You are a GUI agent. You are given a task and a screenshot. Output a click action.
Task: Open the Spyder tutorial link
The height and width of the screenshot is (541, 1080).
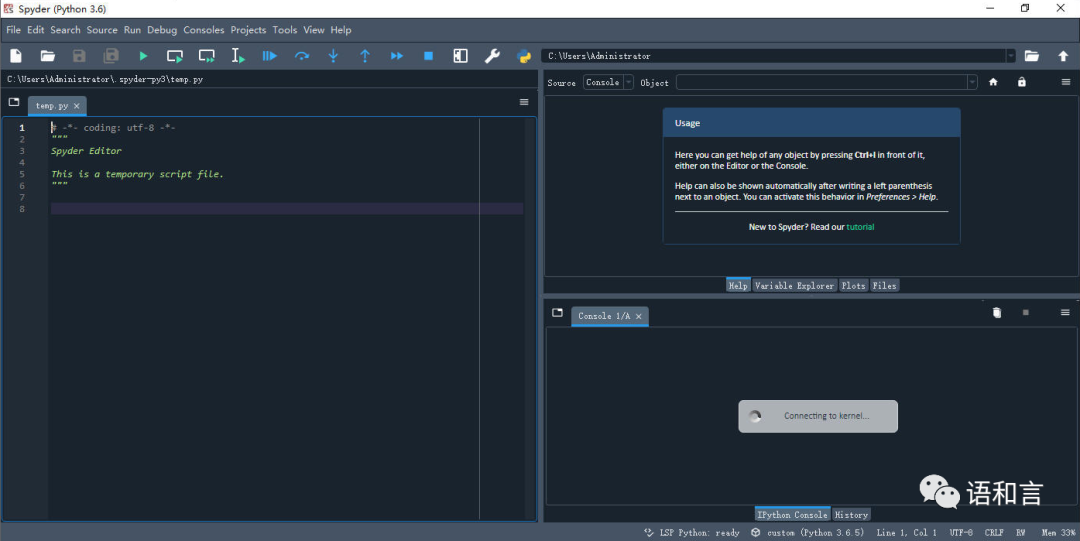pos(860,227)
